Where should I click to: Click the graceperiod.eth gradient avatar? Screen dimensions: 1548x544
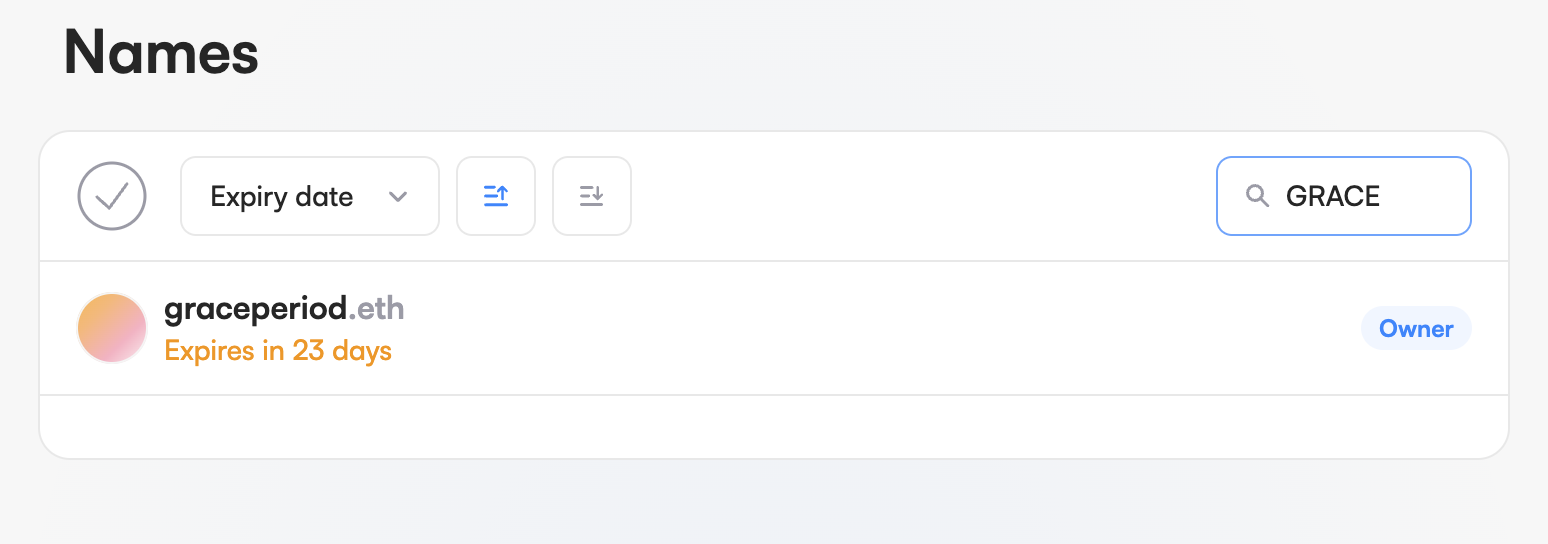[112, 328]
